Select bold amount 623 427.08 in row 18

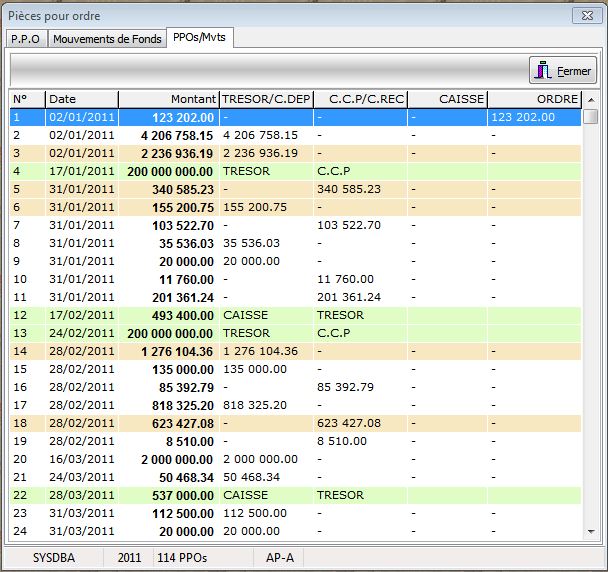(x=183, y=423)
